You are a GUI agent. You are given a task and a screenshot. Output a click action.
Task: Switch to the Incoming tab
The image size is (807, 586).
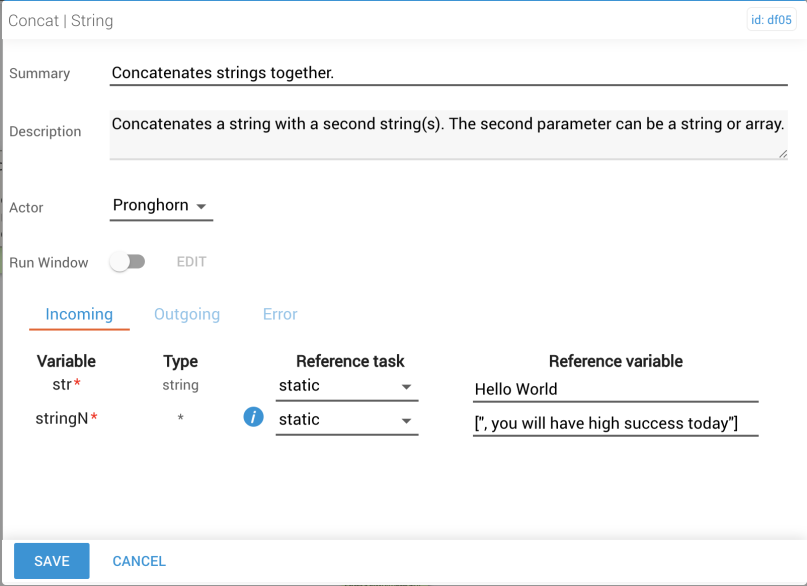click(79, 314)
